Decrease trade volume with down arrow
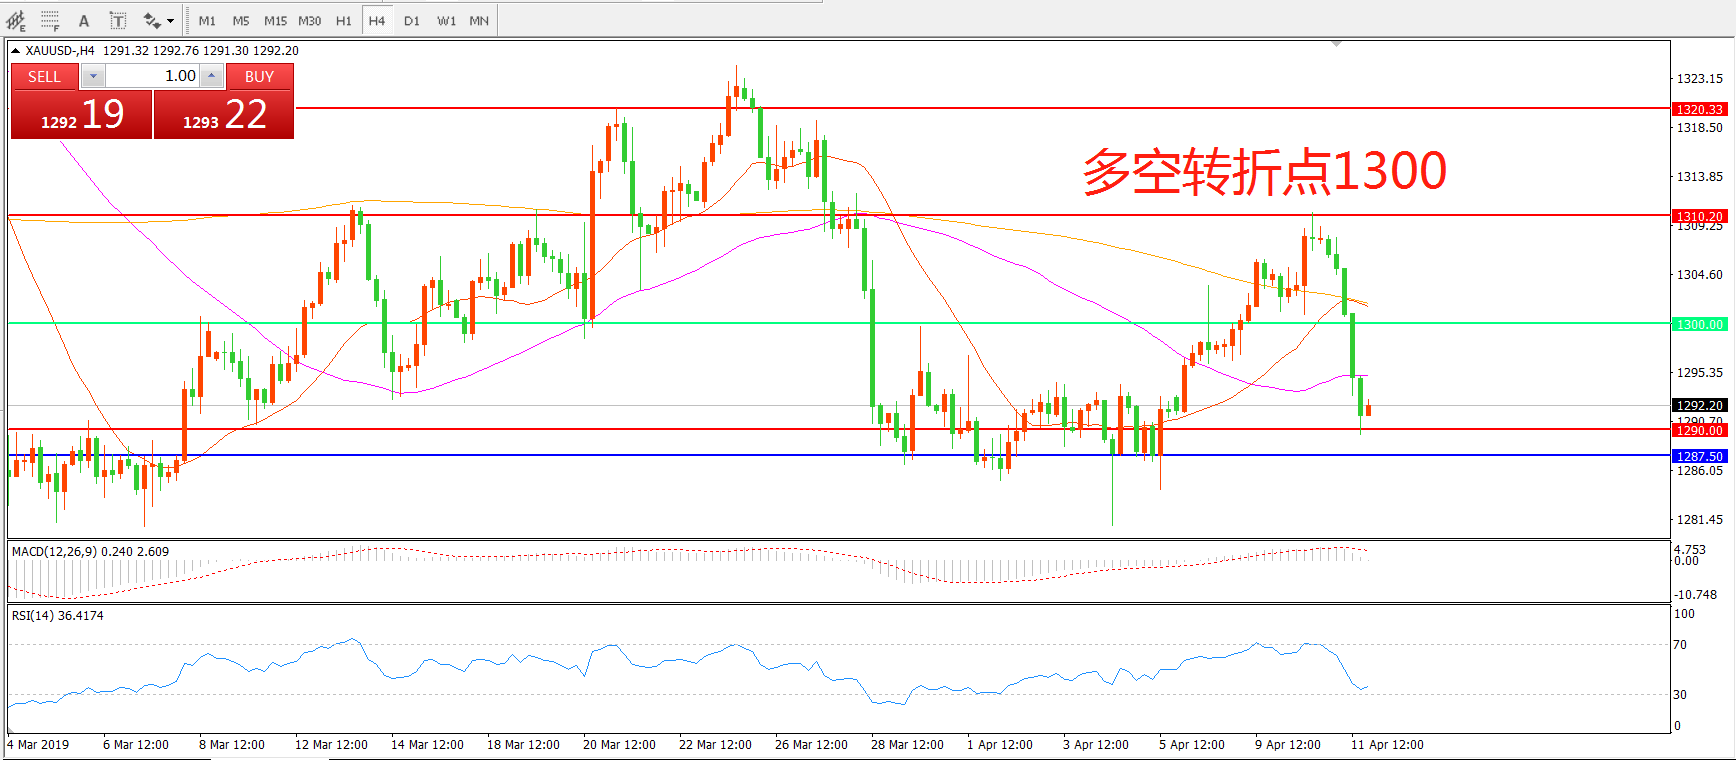This screenshot has width=1736, height=760. coord(93,76)
